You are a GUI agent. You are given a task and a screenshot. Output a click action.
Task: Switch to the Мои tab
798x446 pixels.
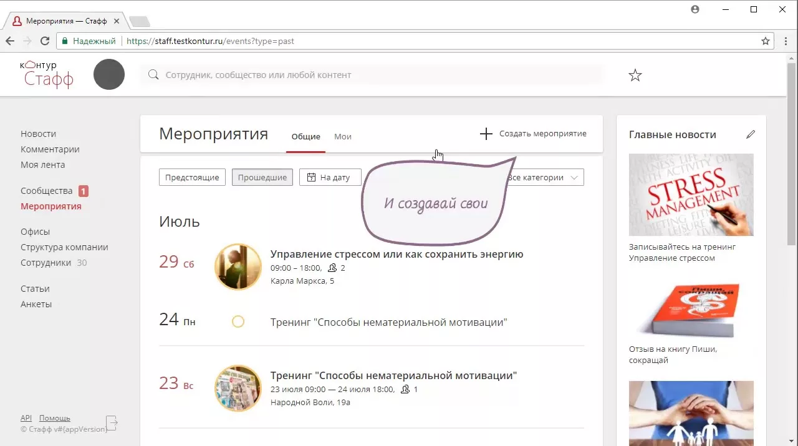click(343, 136)
